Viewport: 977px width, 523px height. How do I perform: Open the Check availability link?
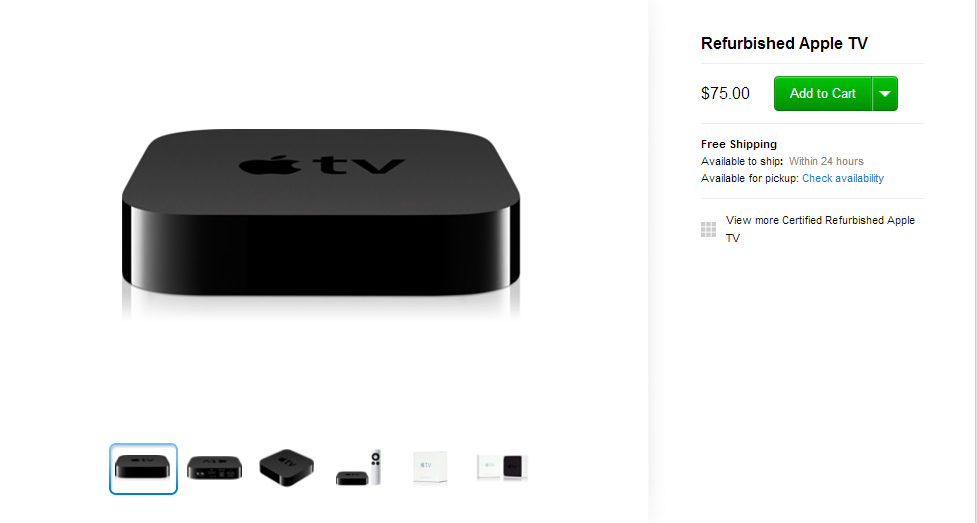point(842,178)
